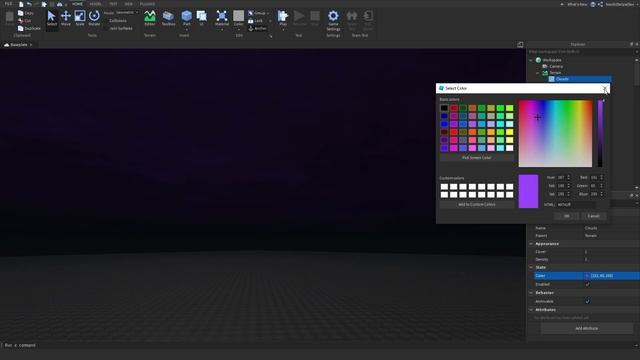Pick the white basic color swatch
This screenshot has height=360, width=640.
tap(509, 148)
